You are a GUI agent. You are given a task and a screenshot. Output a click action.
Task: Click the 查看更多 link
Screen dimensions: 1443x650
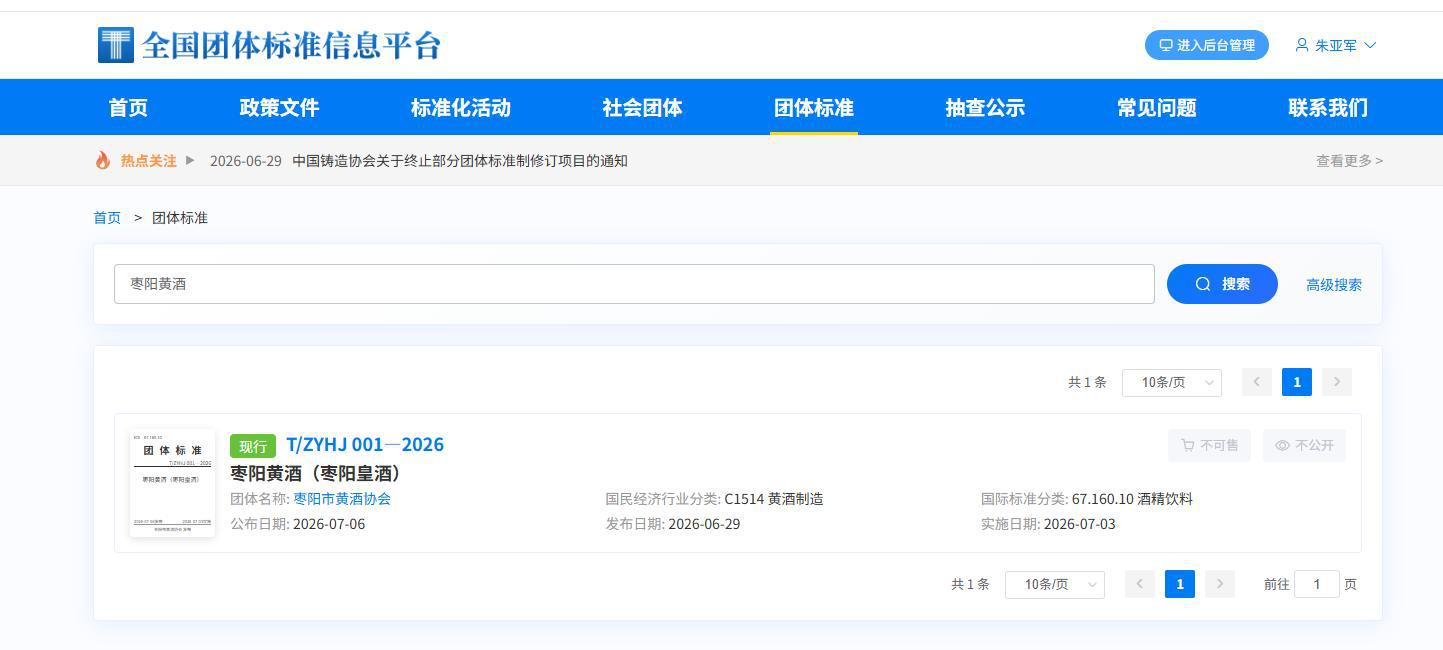pyautogui.click(x=1349, y=160)
